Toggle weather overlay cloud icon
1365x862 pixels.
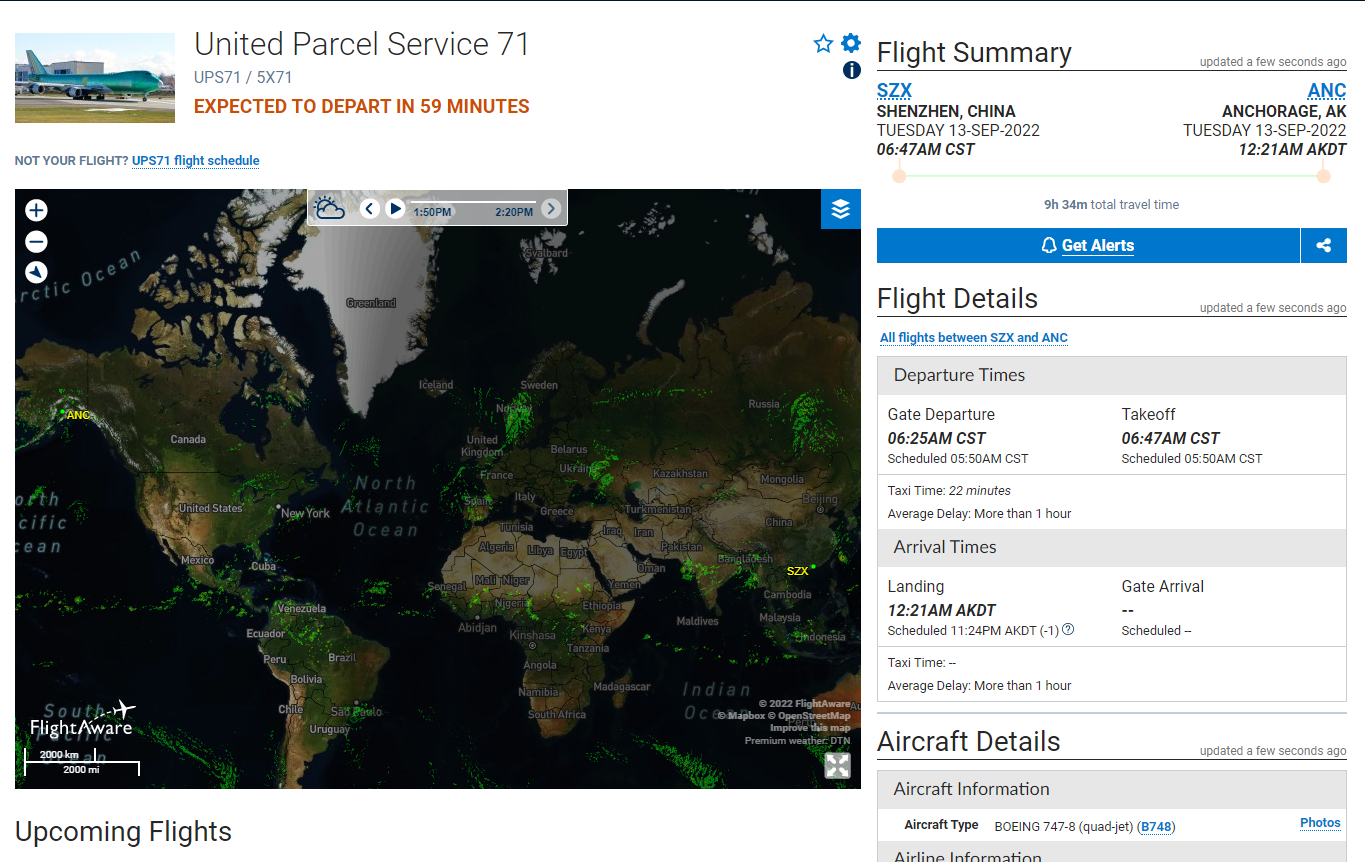point(329,208)
